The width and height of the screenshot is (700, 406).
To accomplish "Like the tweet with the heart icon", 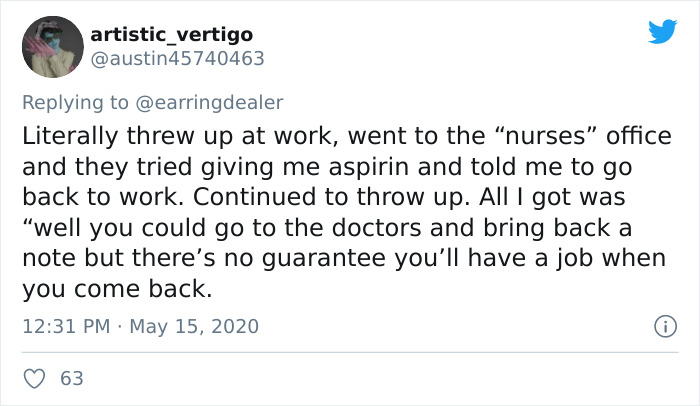I will coord(34,379).
